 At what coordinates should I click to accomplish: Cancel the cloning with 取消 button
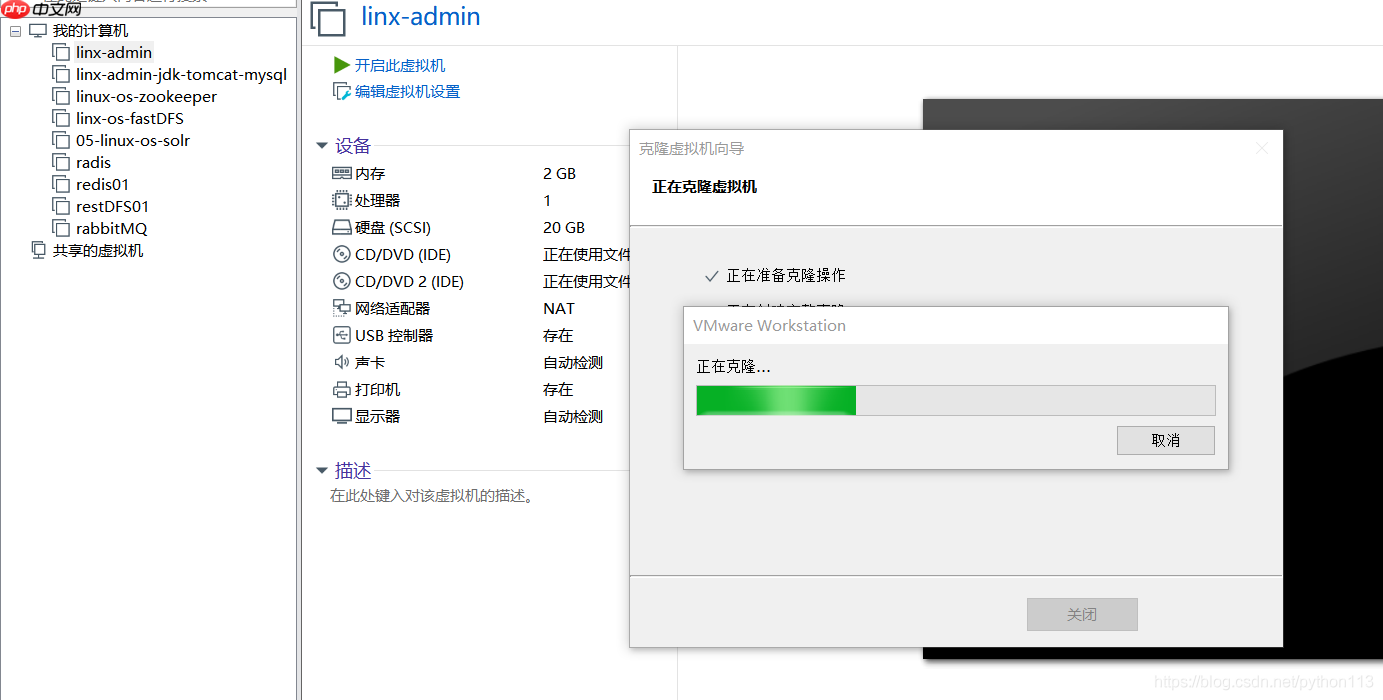[1165, 440]
